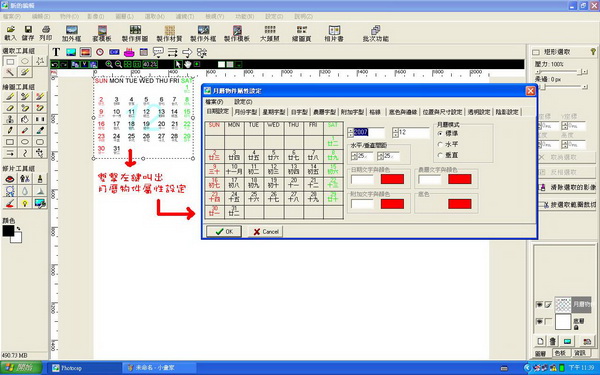Open the 加外框 add-frame tool

coord(72,34)
